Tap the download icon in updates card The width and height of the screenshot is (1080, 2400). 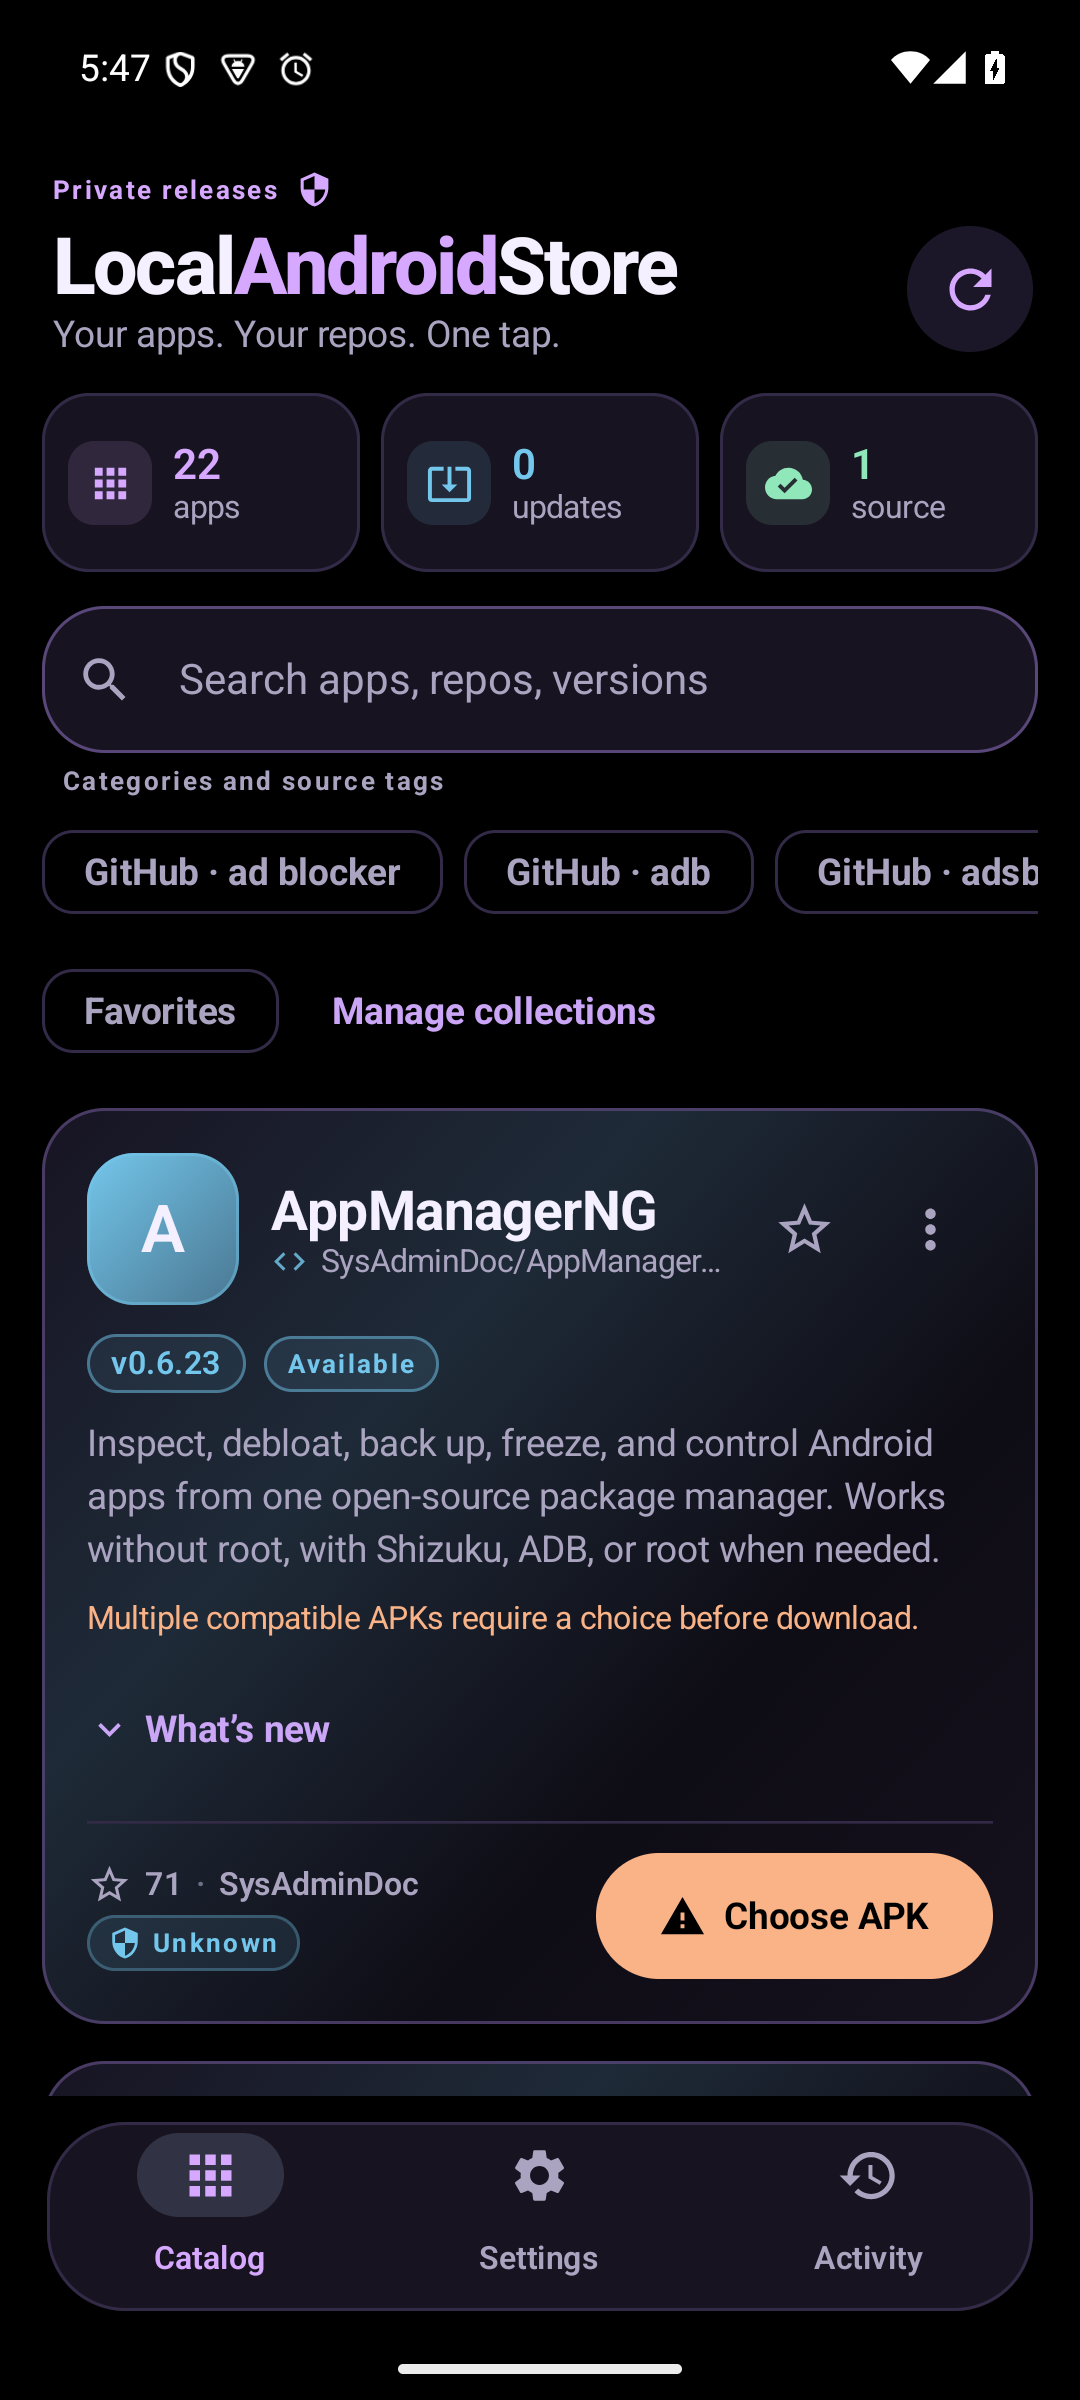pos(449,483)
